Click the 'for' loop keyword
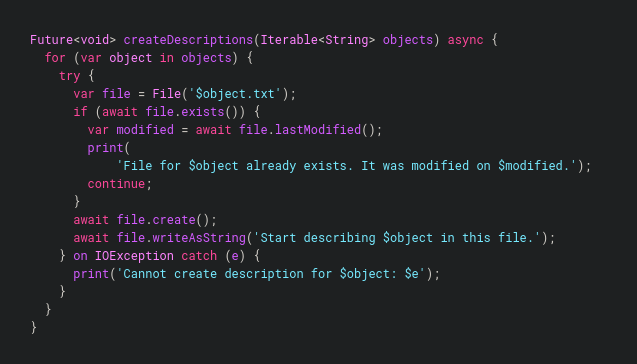This screenshot has height=364, width=637. tap(55, 58)
